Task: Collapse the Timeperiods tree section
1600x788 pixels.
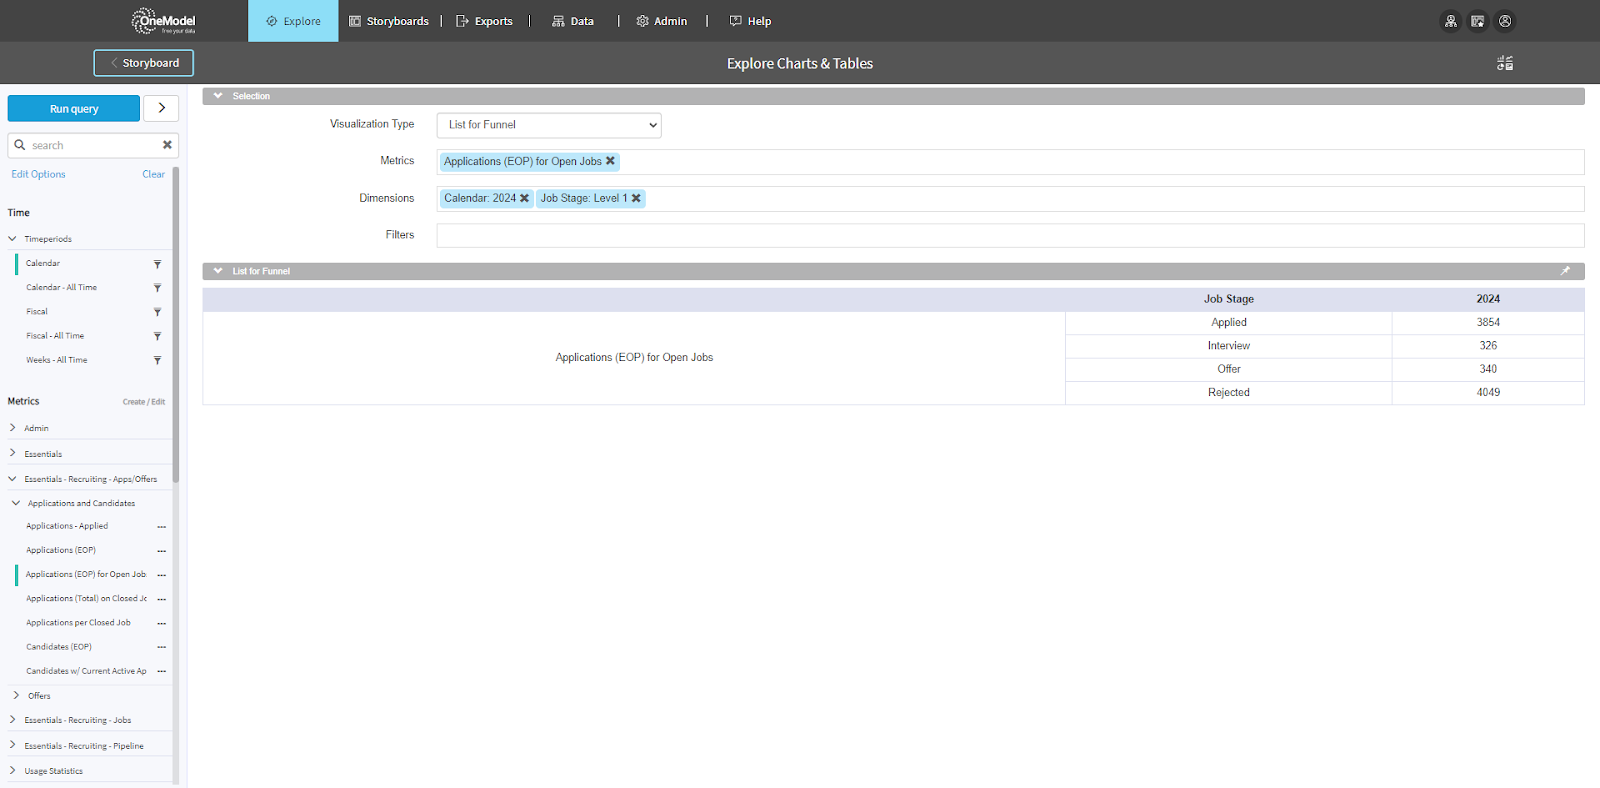Action: tap(13, 239)
